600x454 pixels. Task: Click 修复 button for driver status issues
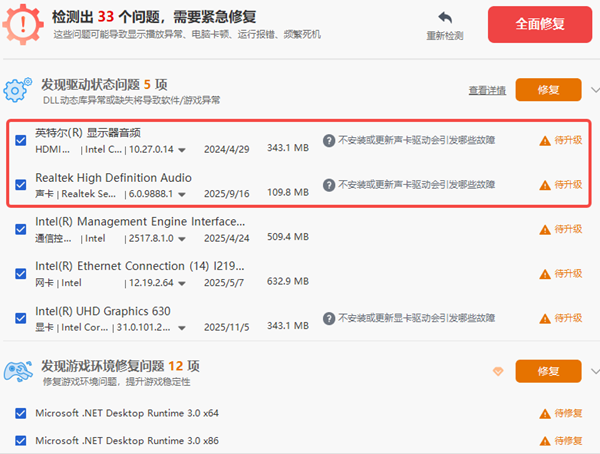(x=548, y=90)
